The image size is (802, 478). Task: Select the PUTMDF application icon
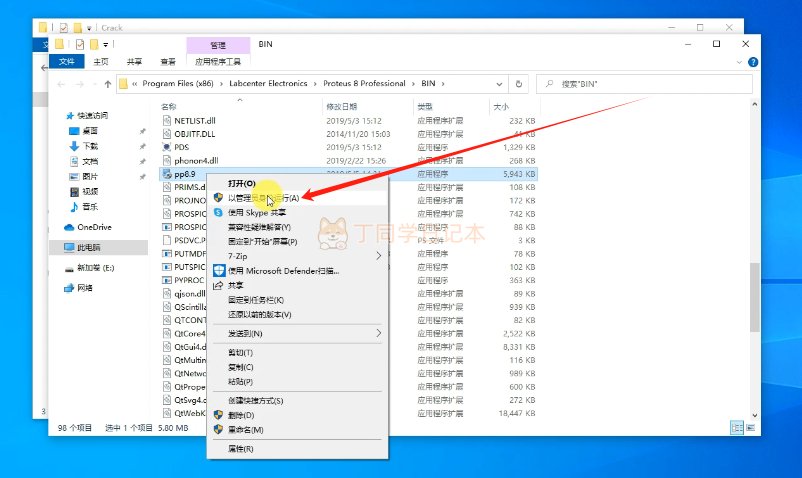(167, 254)
